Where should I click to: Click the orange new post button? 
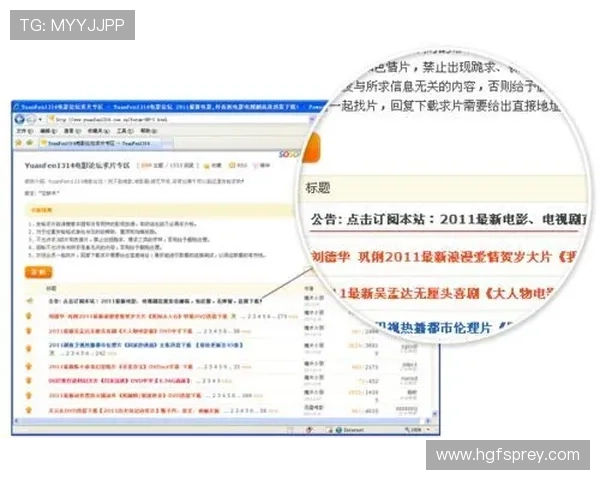[x=38, y=273]
